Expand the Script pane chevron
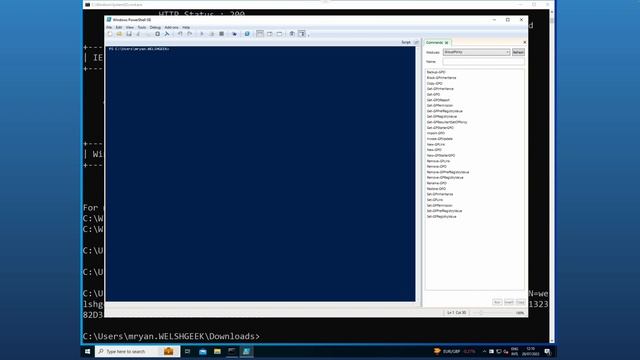 [x=416, y=42]
